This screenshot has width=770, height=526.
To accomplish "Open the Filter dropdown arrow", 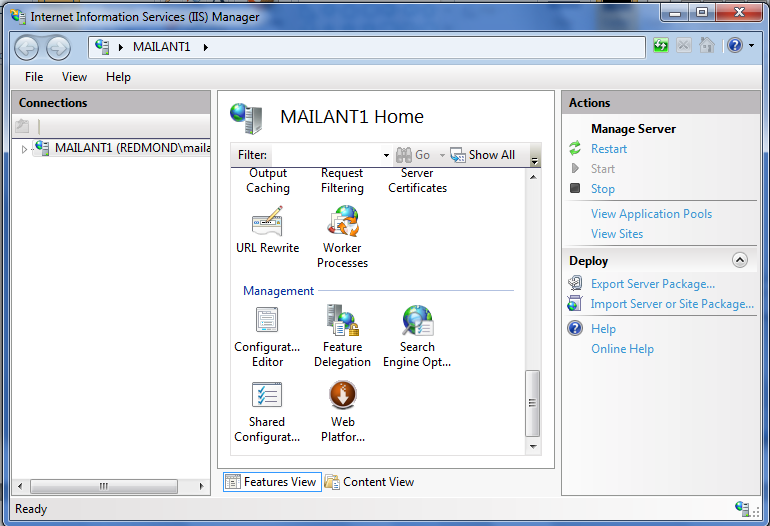I will (386, 155).
